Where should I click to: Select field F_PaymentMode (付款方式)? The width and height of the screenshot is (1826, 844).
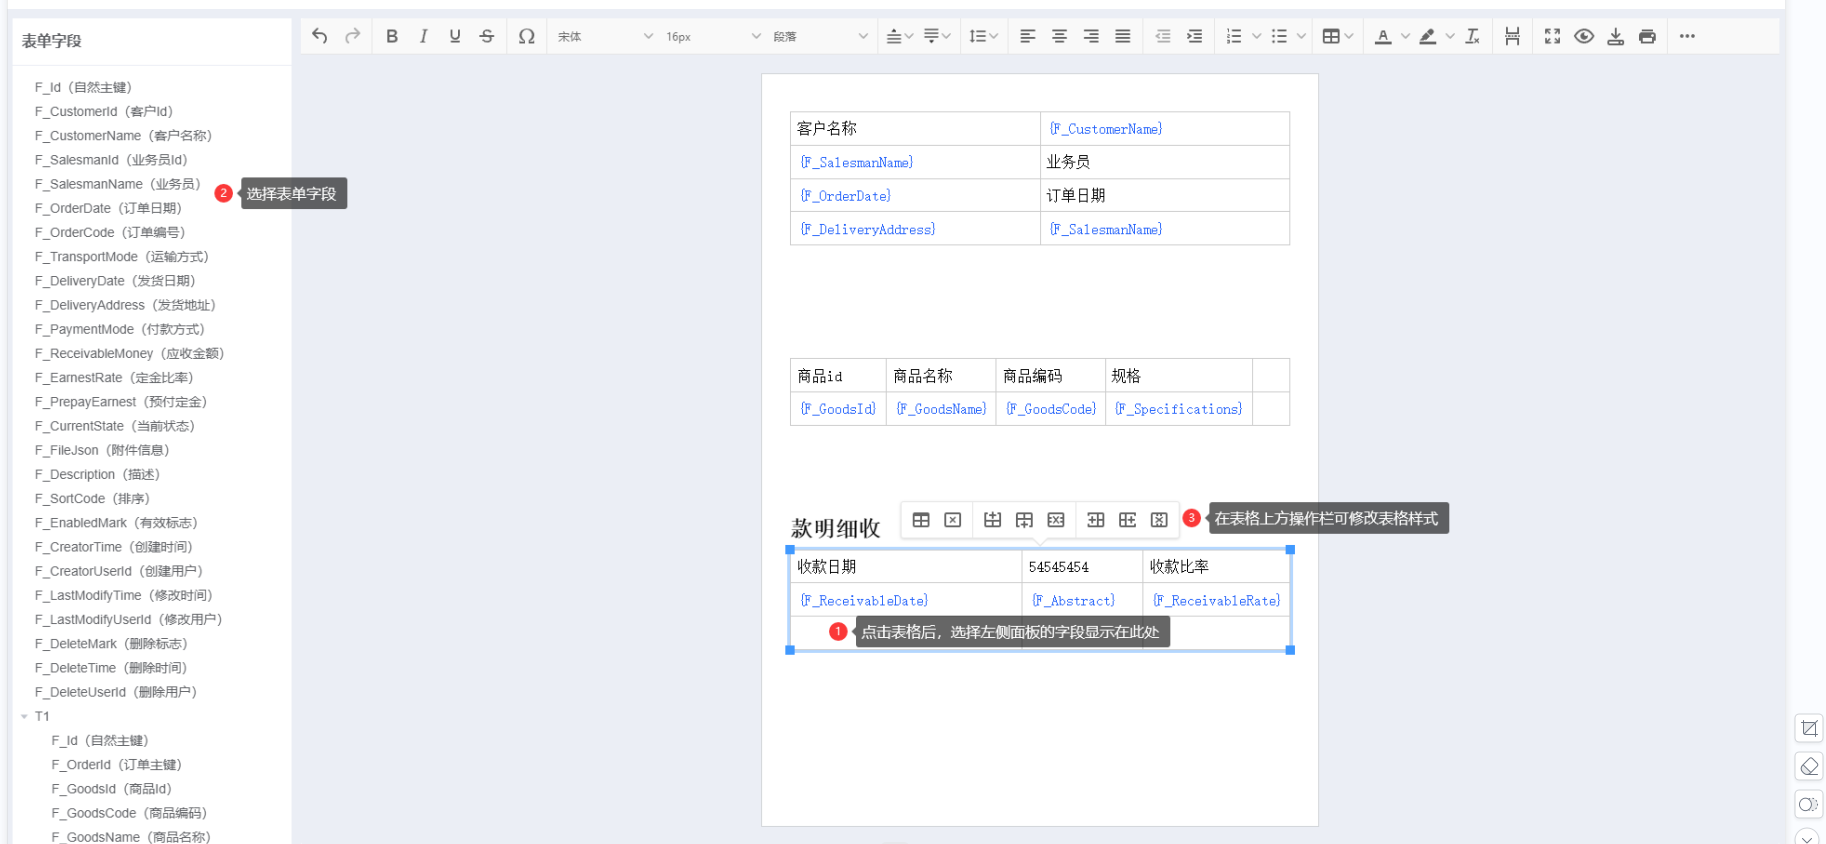pyautogui.click(x=119, y=329)
